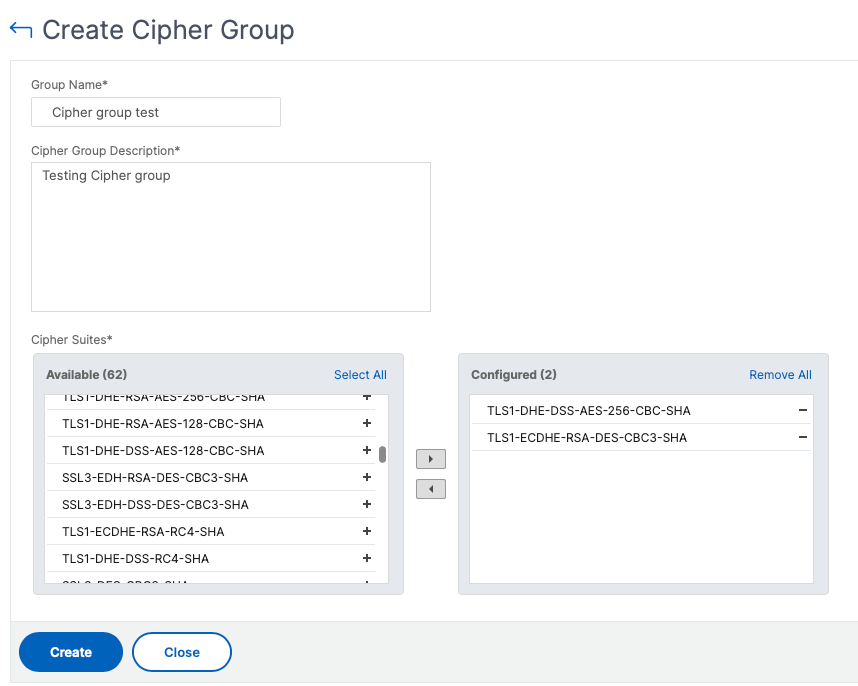Click the Select All link
This screenshot has width=858, height=686.
pyautogui.click(x=360, y=375)
